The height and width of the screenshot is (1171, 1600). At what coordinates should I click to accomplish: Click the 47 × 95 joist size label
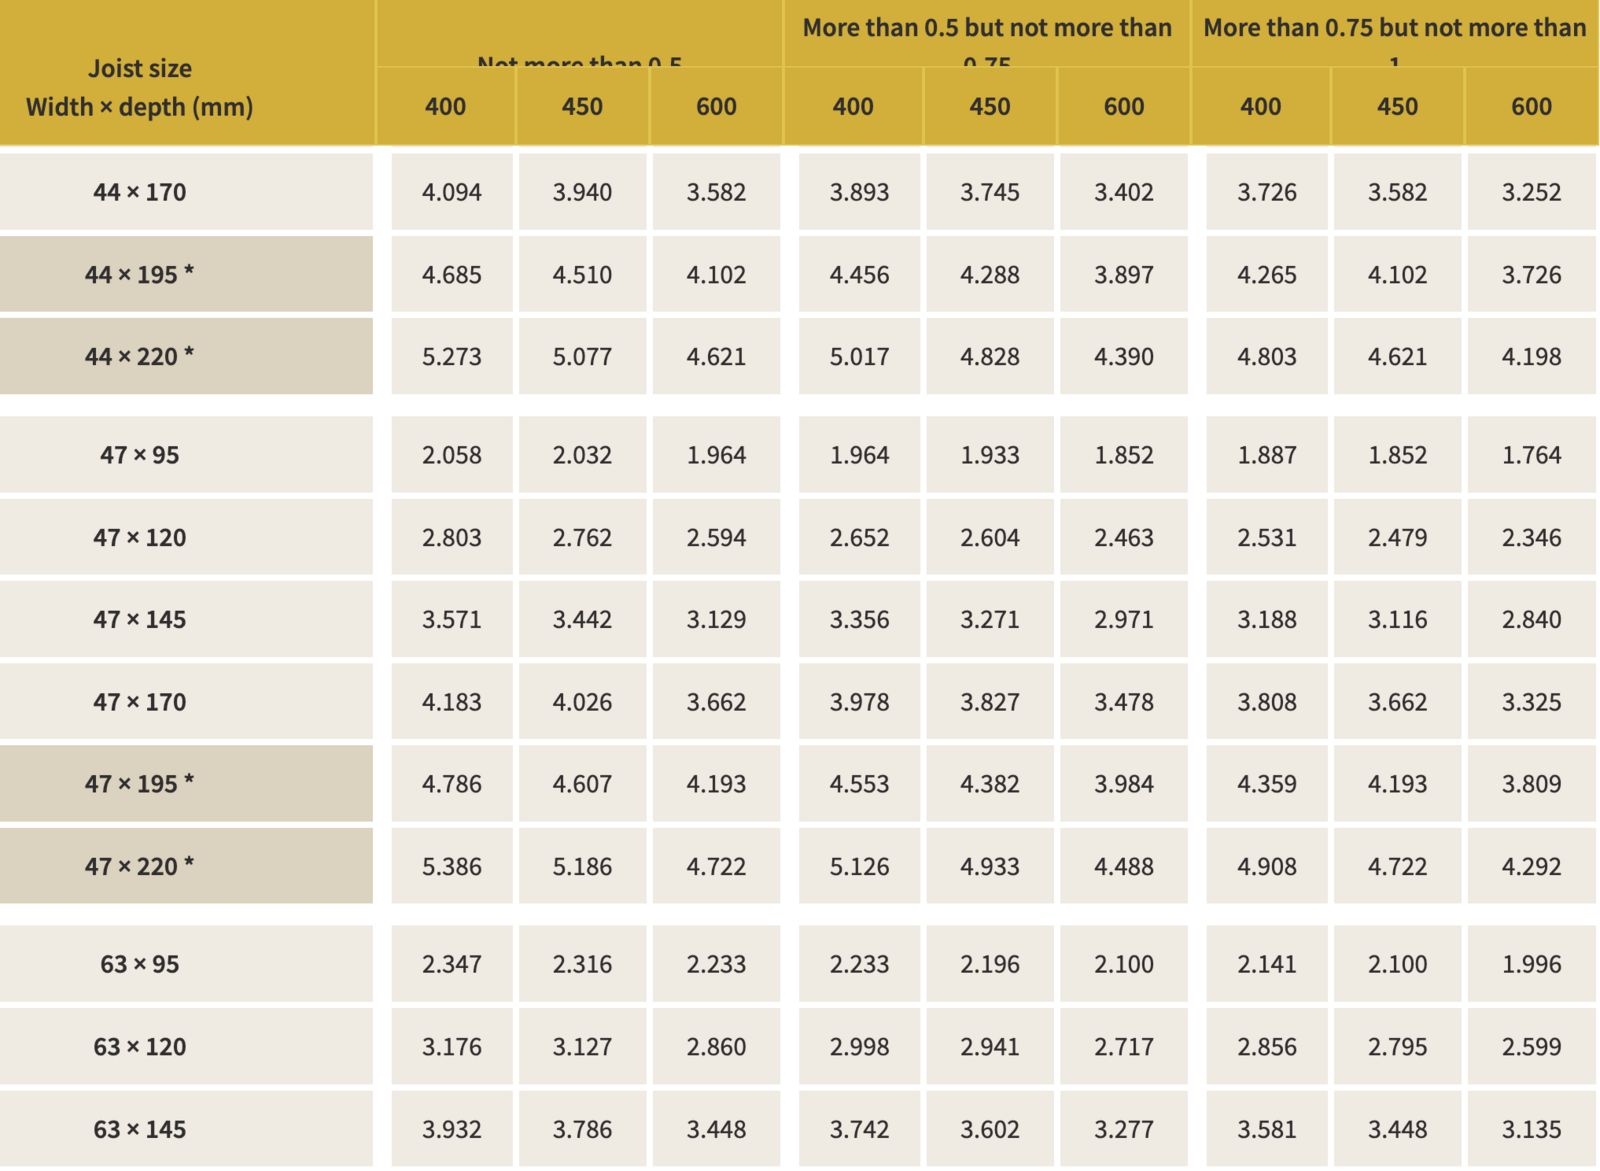pos(140,455)
